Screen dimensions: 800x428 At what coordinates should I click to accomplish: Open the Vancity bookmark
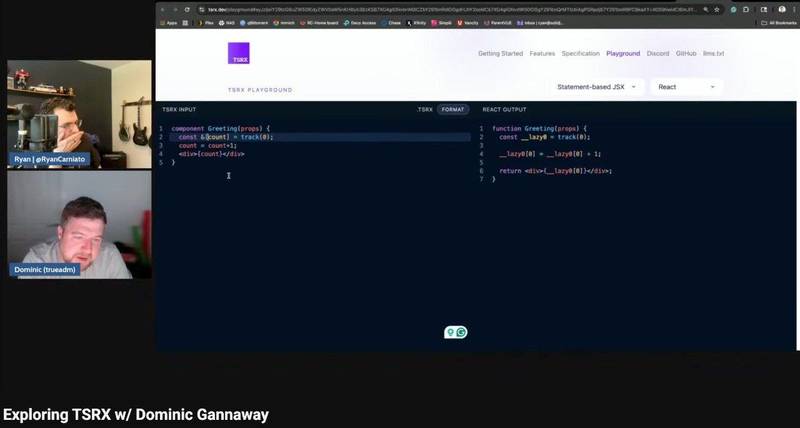(468, 23)
